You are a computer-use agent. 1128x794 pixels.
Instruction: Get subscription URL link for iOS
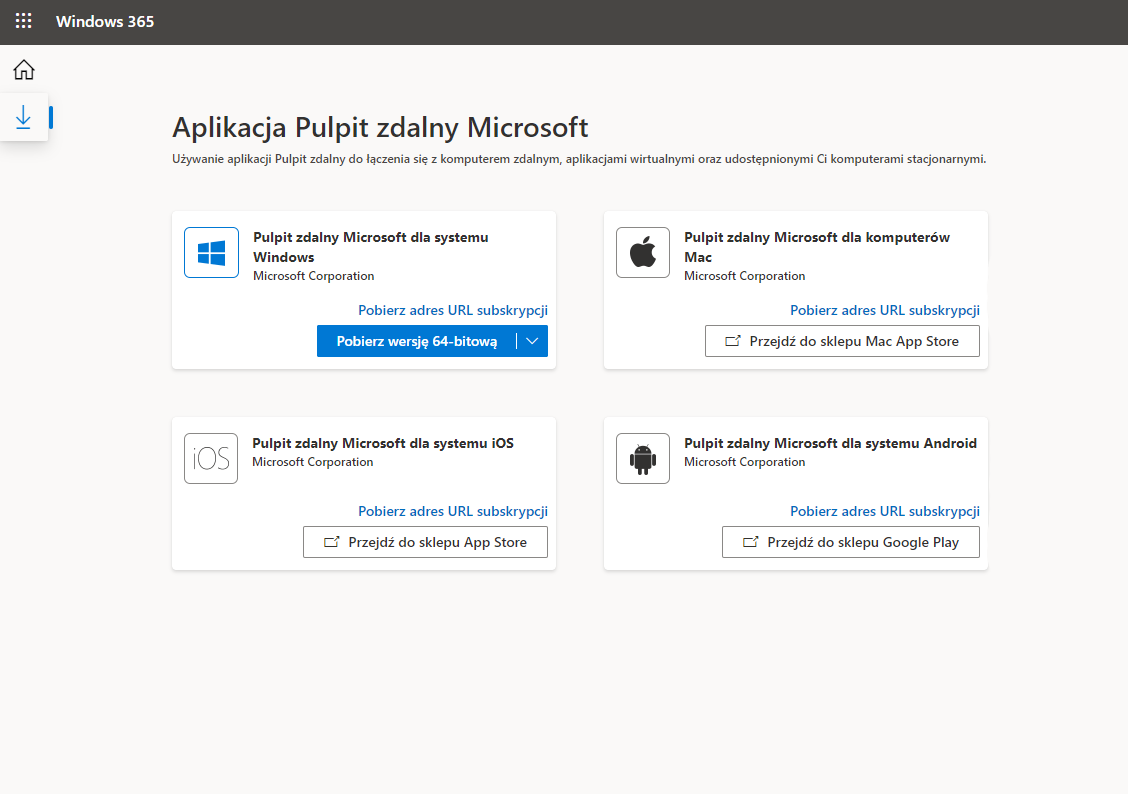(x=452, y=511)
